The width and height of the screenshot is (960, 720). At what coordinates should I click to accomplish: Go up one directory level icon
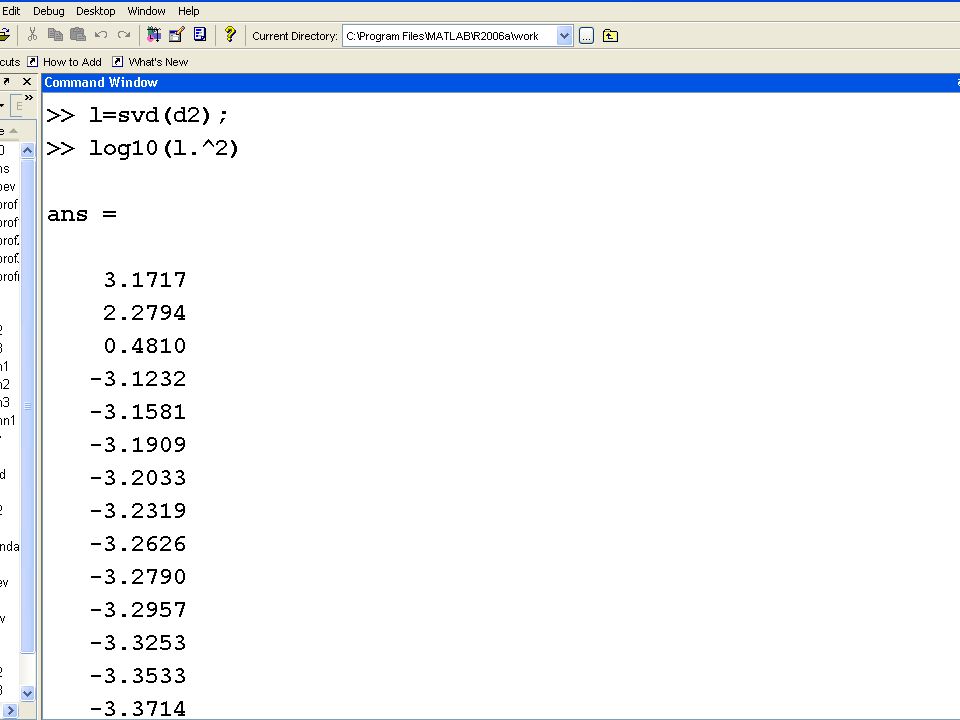tap(610, 36)
